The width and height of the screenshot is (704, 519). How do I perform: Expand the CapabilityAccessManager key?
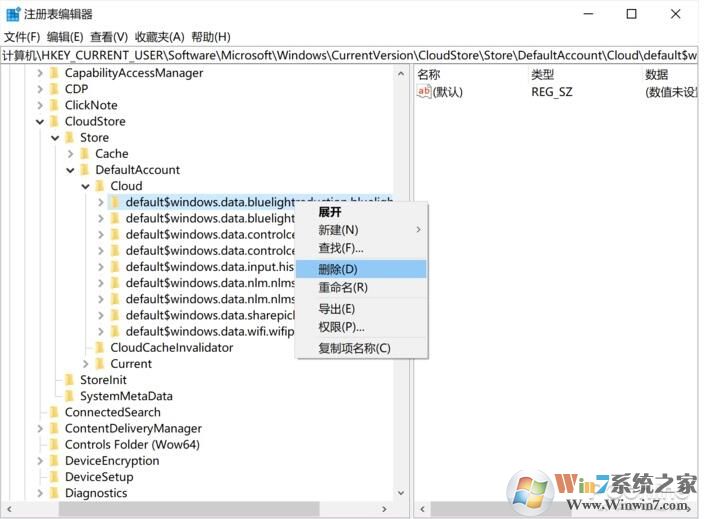click(x=40, y=73)
